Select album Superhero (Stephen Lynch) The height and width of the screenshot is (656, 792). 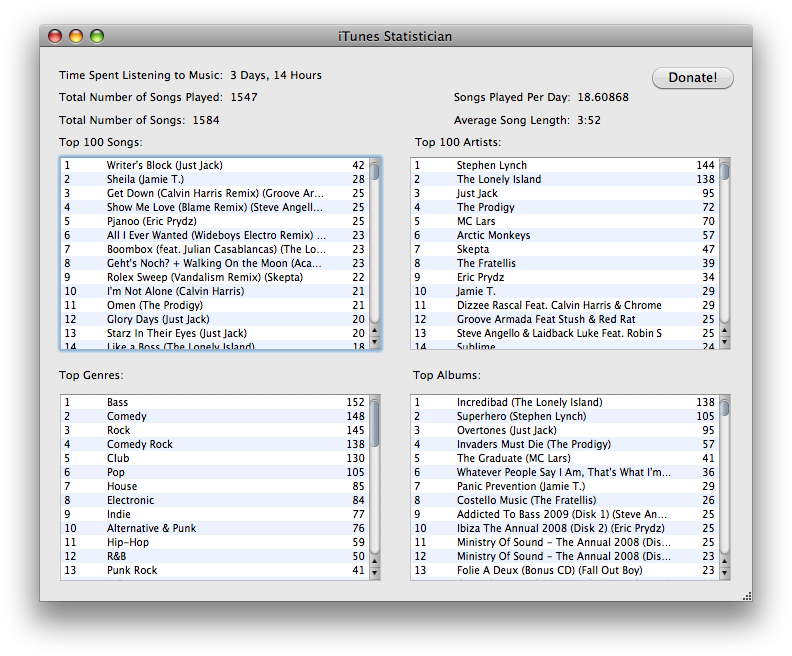point(565,417)
